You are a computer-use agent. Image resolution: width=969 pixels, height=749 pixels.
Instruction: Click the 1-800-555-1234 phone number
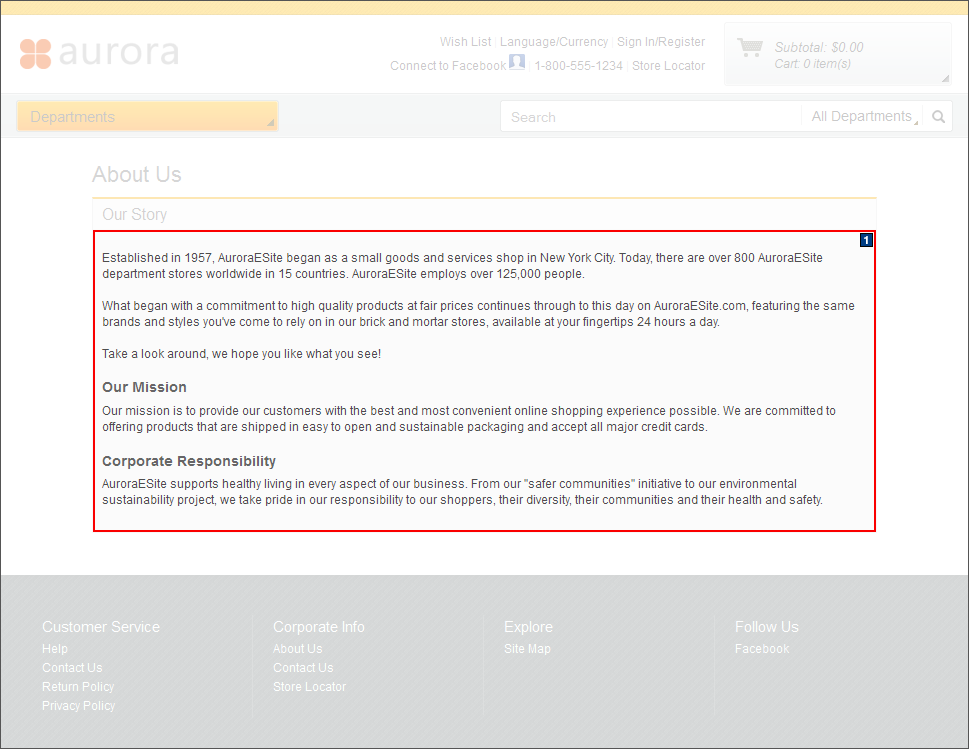point(578,66)
